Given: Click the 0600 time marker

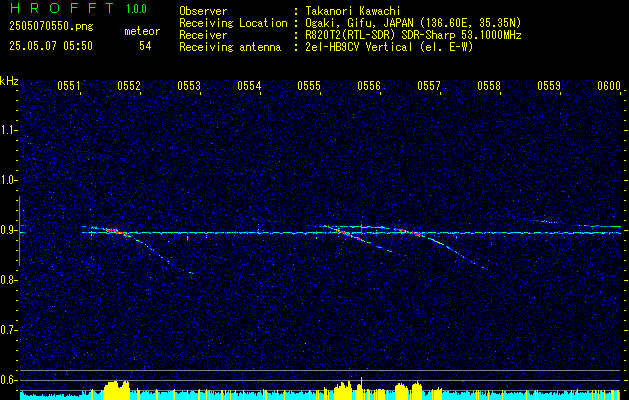Looking at the screenshot, I should coord(609,86).
